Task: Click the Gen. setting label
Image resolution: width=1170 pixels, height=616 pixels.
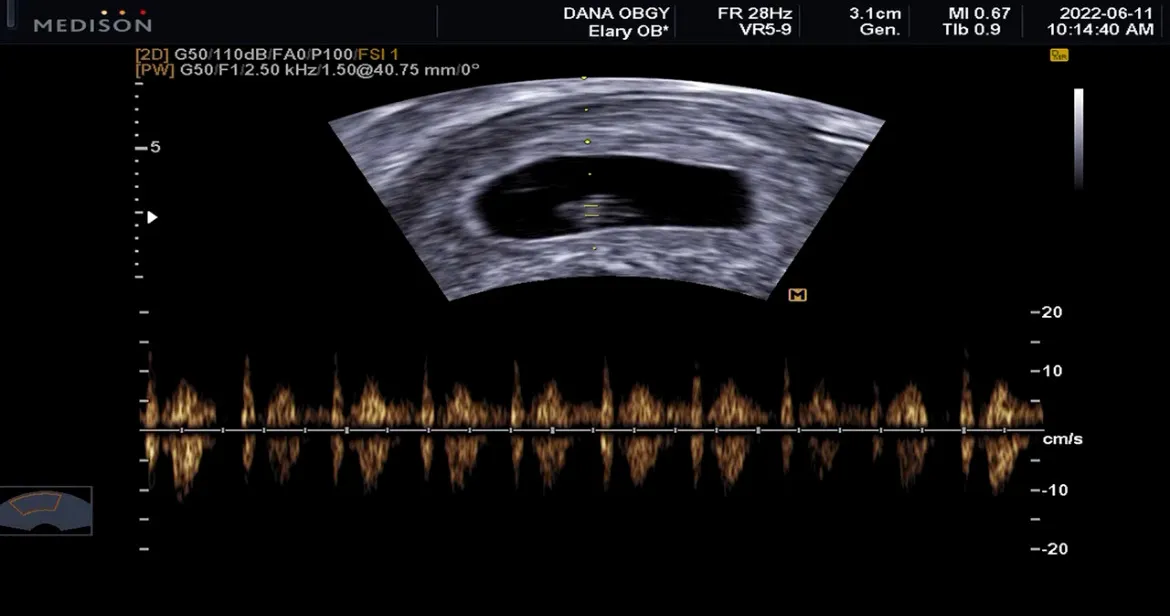Action: 880,30
